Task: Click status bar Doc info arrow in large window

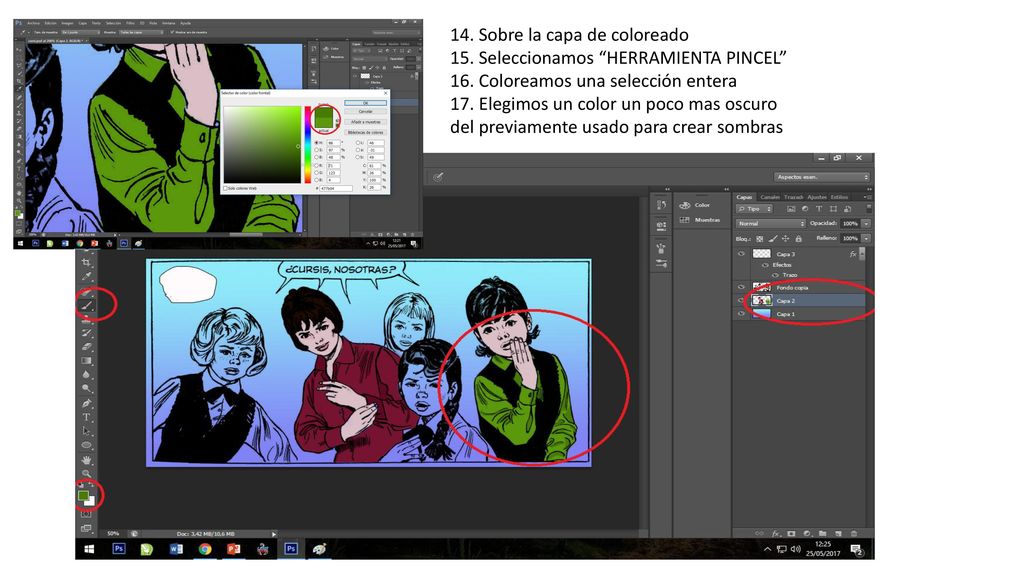Action: [x=274, y=534]
